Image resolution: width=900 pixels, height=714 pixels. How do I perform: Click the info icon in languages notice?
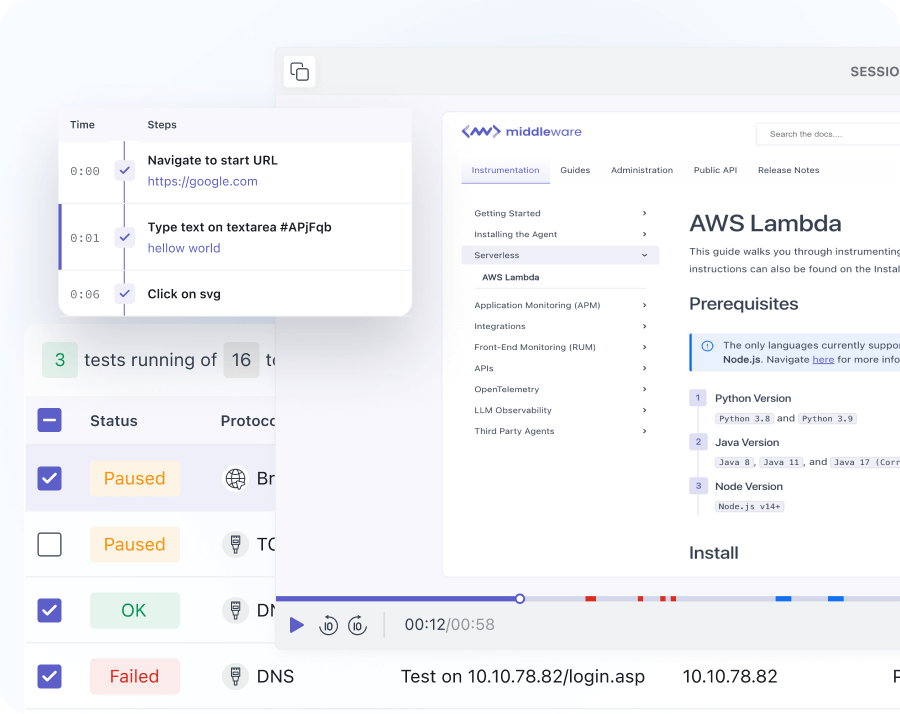(x=707, y=345)
